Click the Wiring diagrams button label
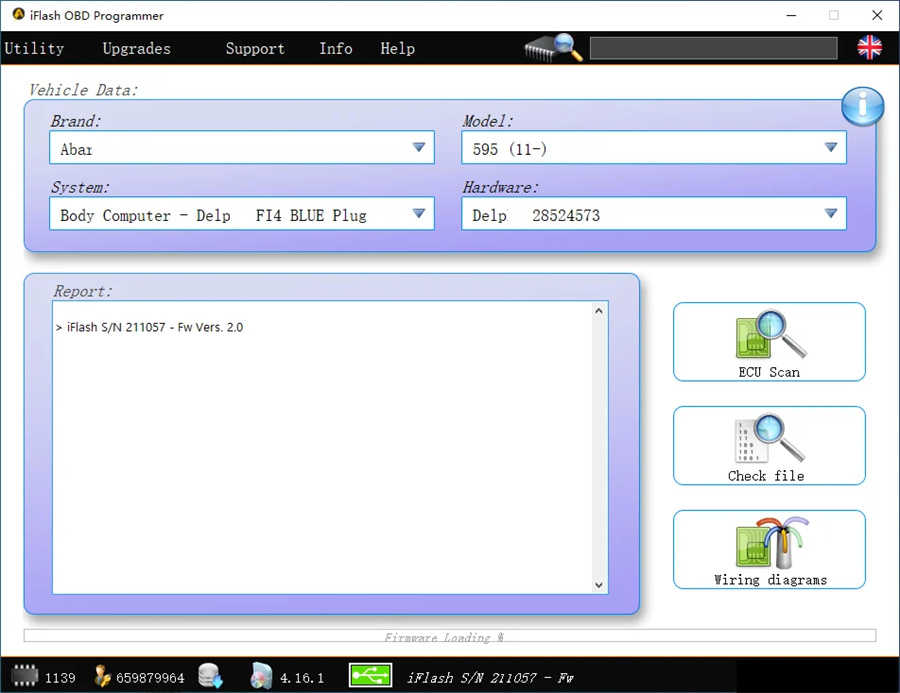Image resolution: width=900 pixels, height=693 pixels. coord(770,580)
